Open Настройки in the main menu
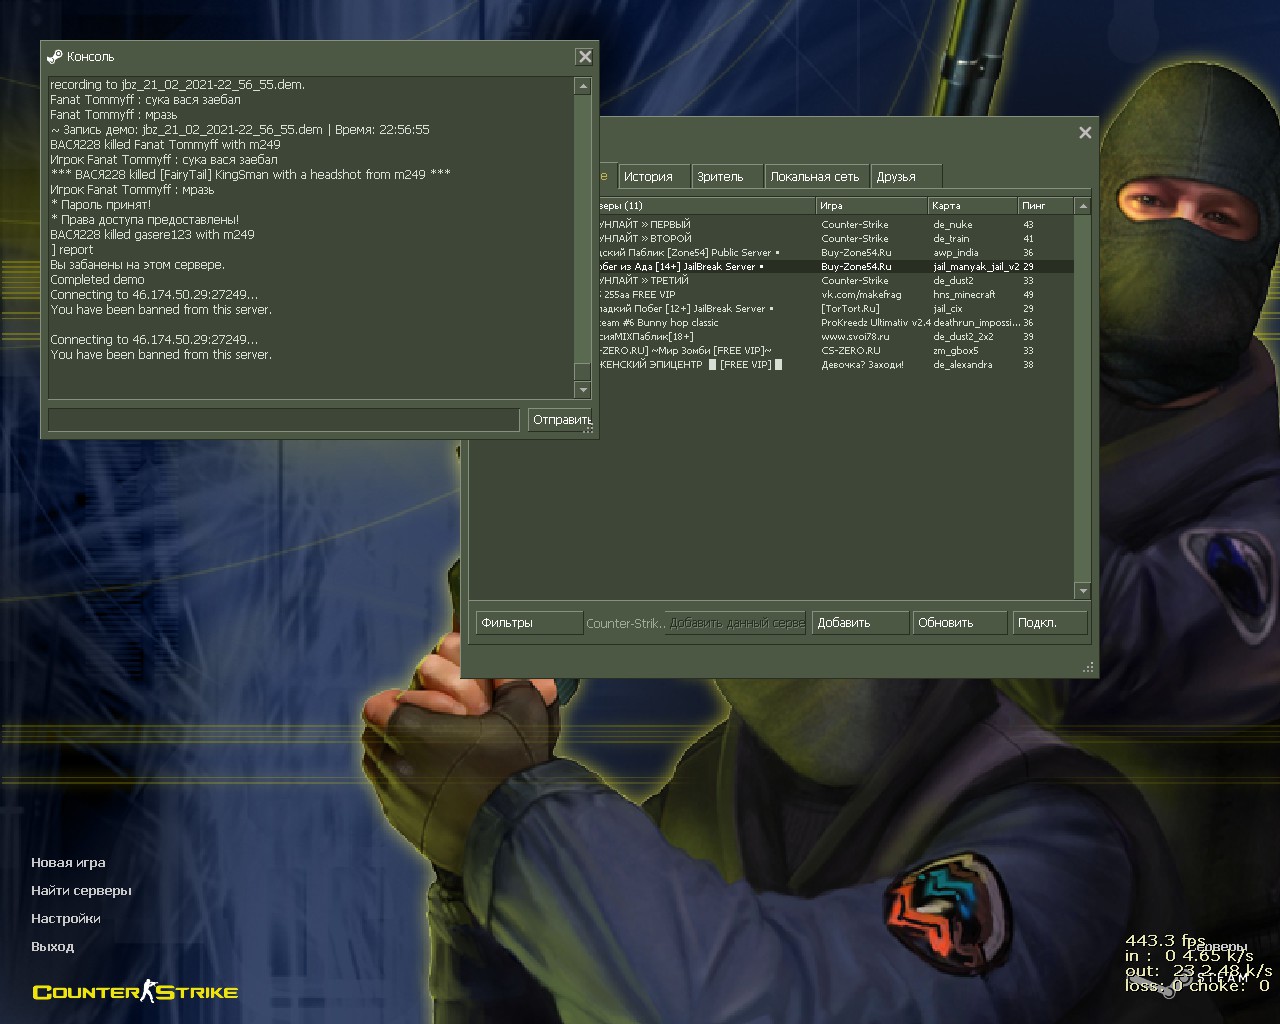The width and height of the screenshot is (1280, 1024). pos(66,919)
